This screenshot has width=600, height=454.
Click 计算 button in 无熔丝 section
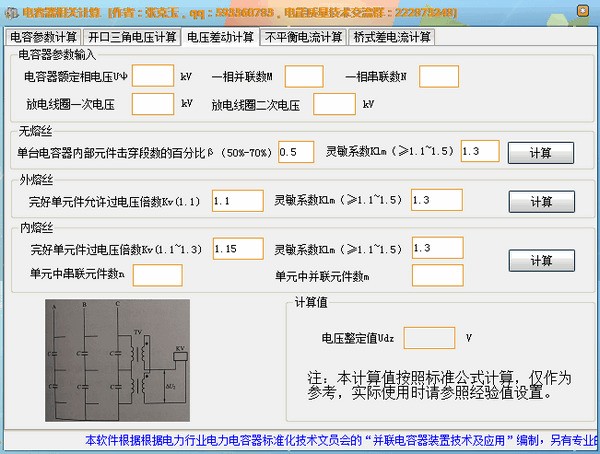point(541,153)
